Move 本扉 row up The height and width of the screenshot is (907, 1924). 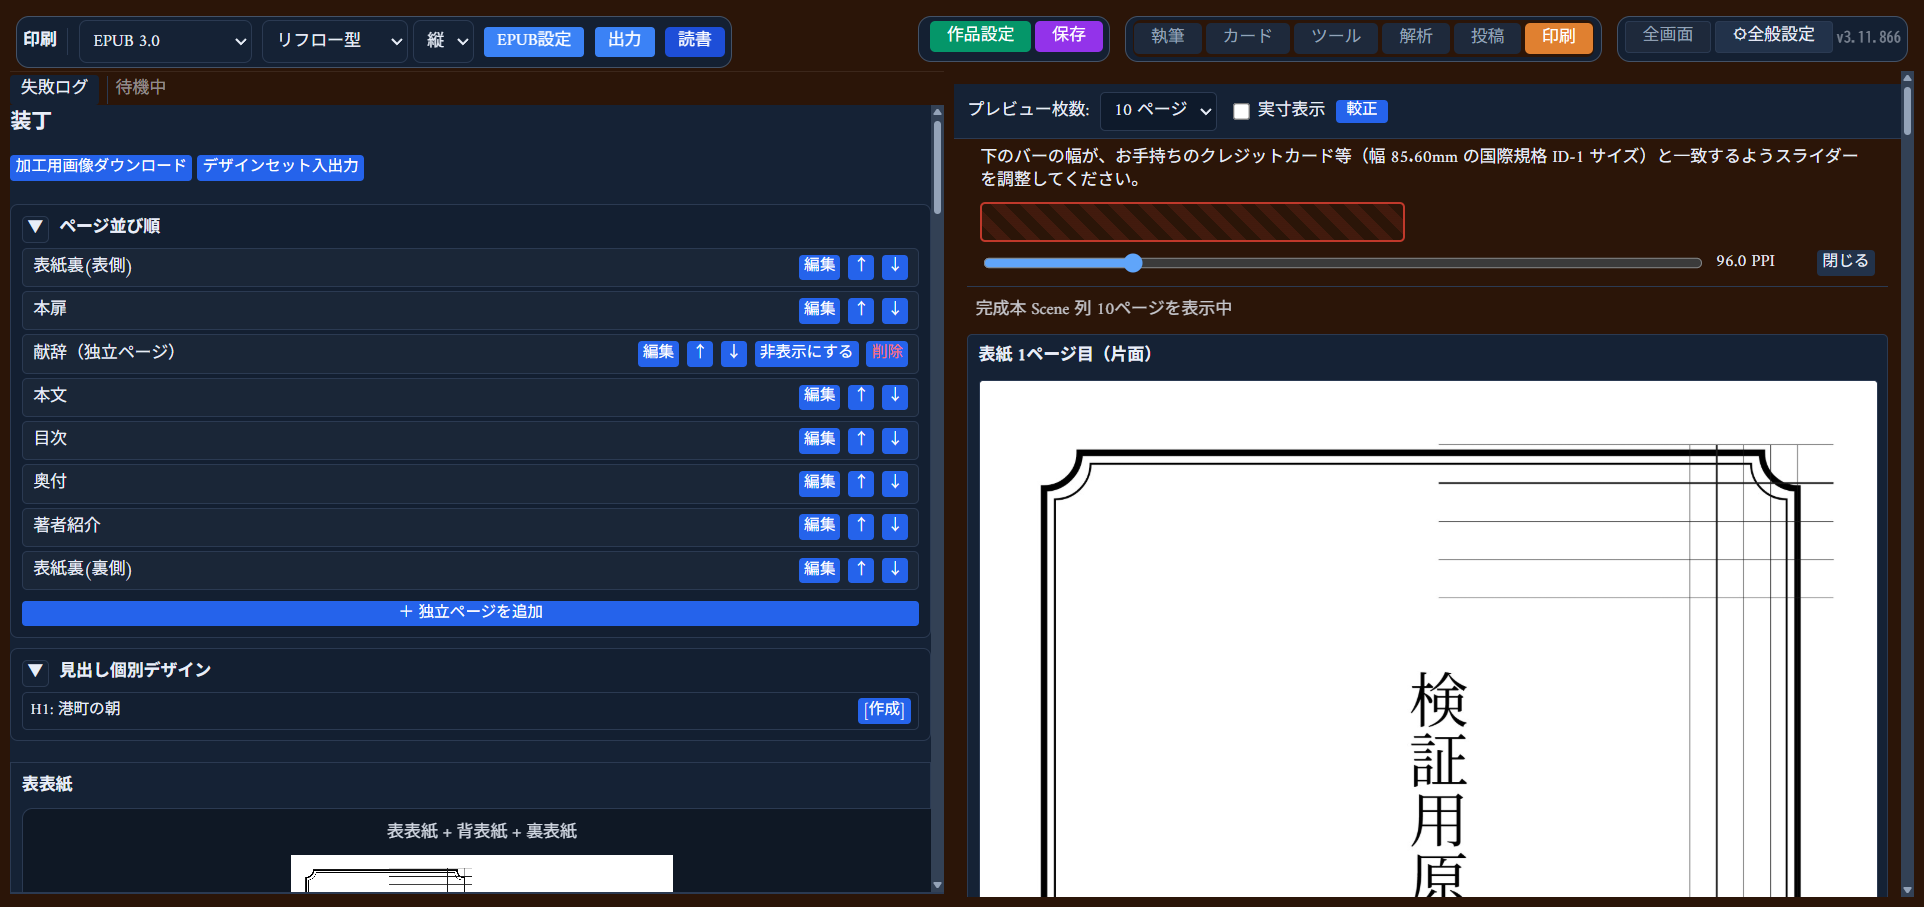[x=861, y=310]
